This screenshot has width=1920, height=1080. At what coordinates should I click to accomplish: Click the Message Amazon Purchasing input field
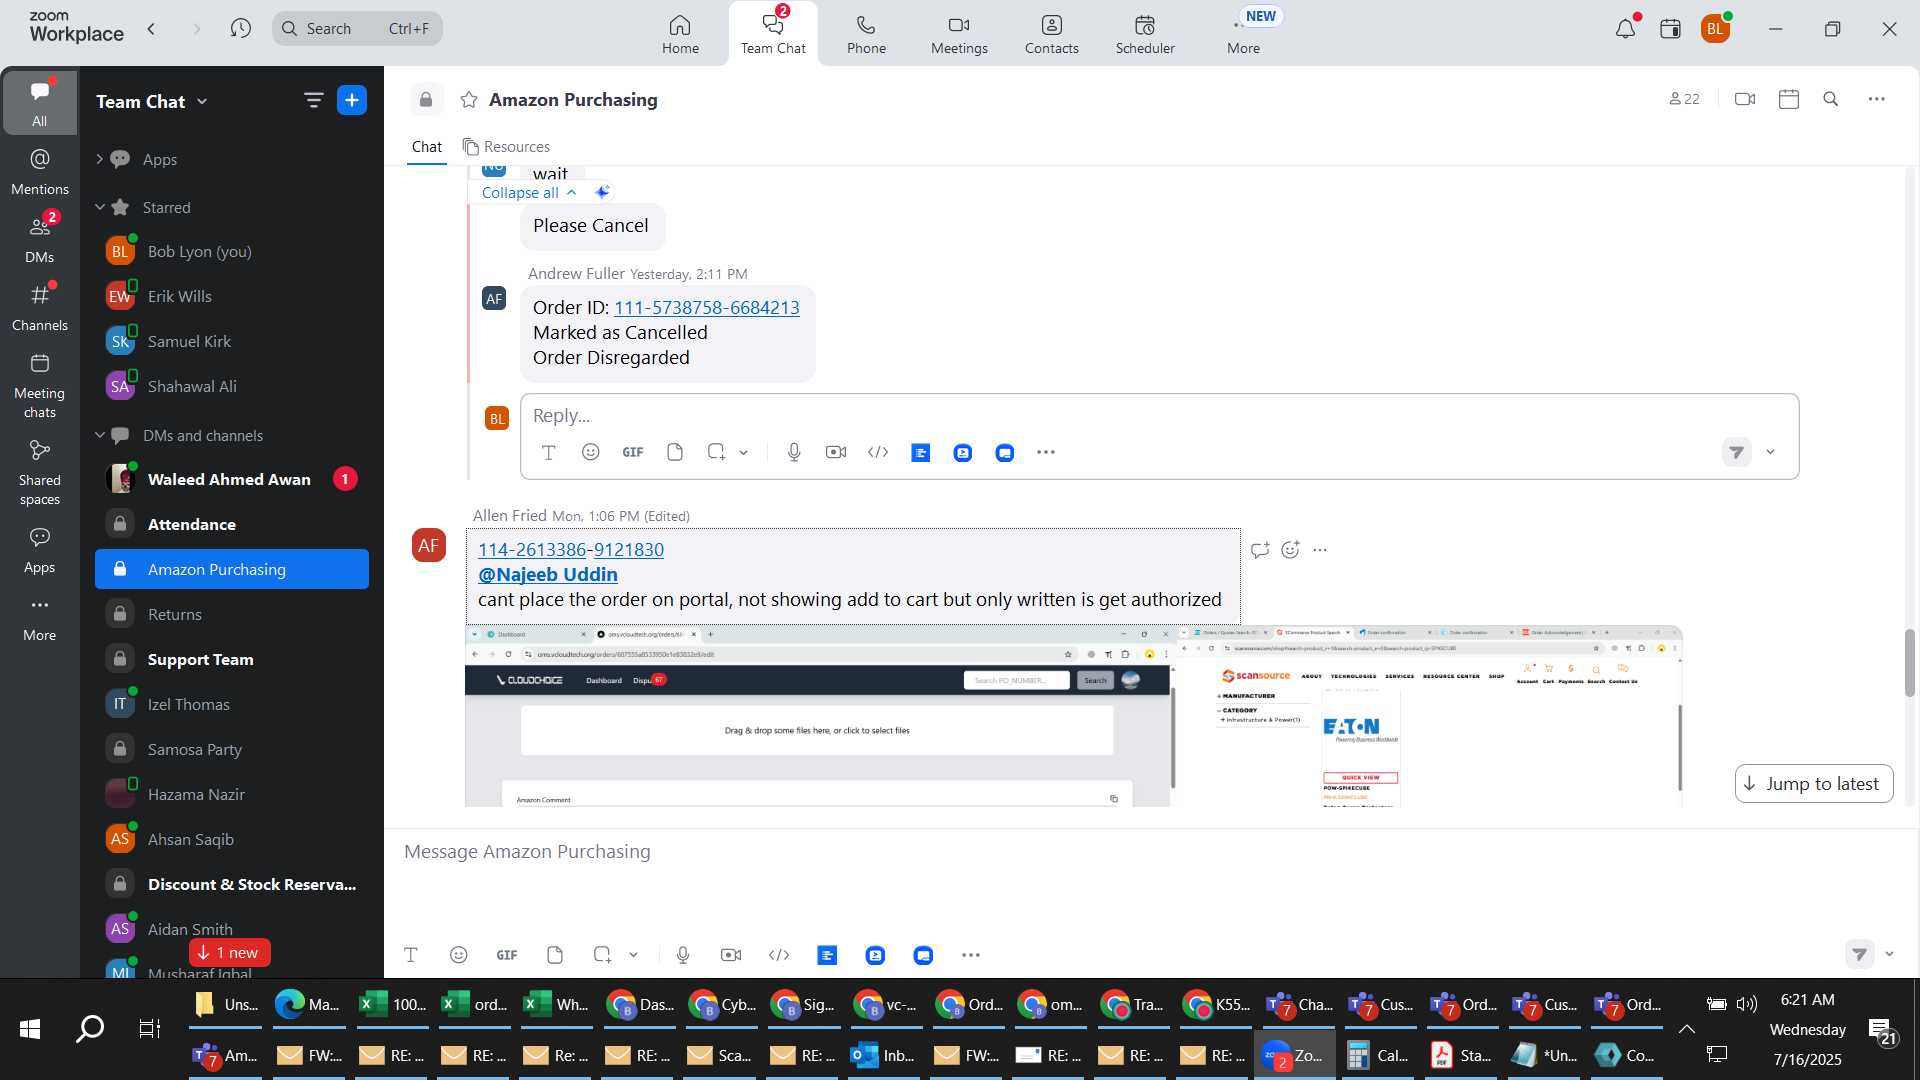click(1150, 852)
